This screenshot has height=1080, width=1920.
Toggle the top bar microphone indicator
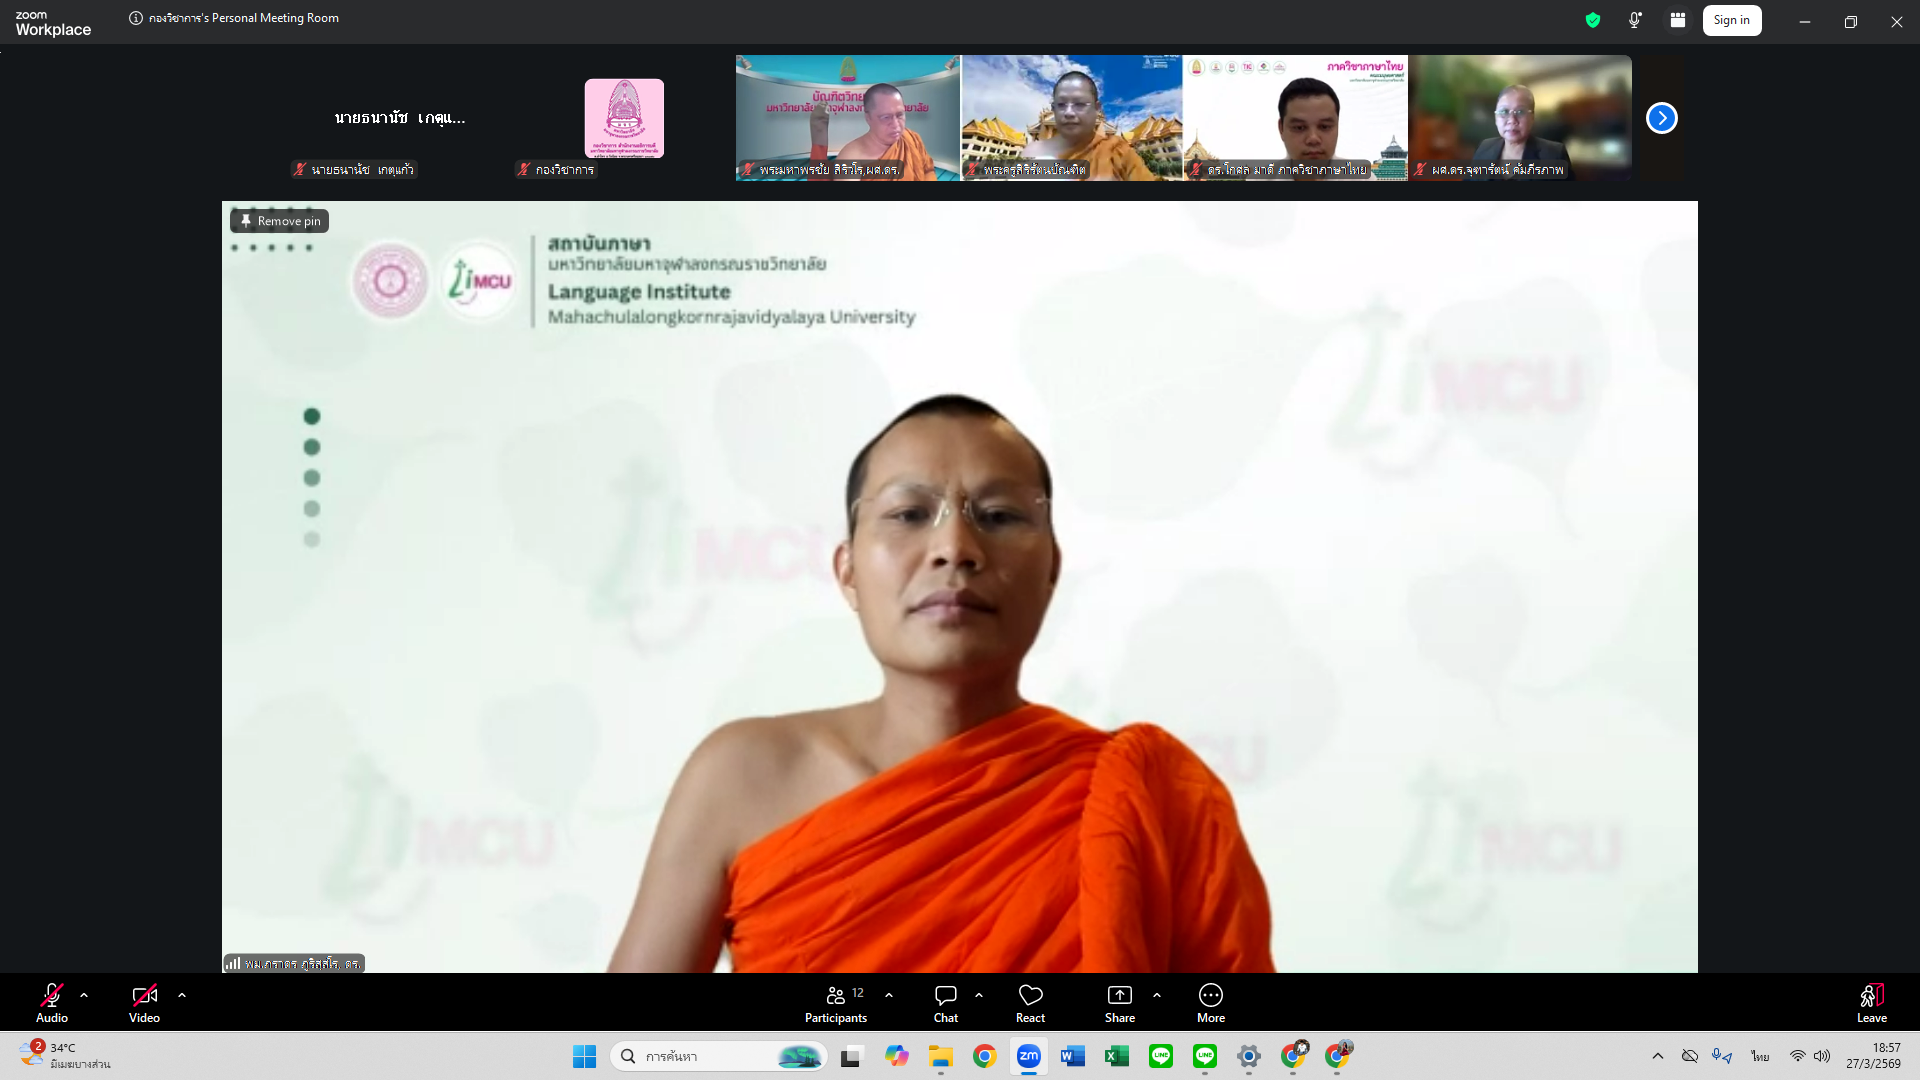(x=1635, y=20)
